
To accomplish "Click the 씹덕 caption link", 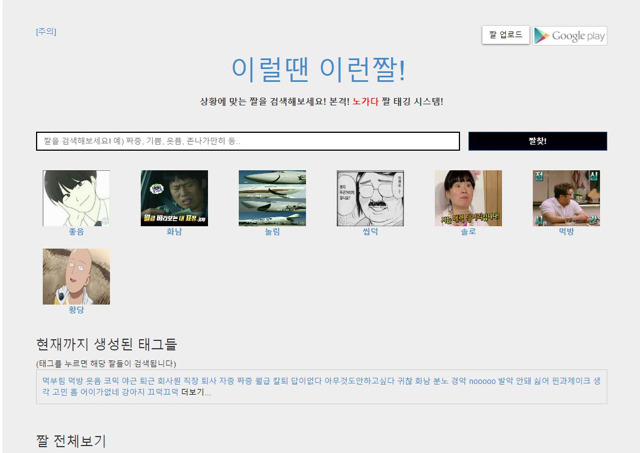I will pos(370,231).
